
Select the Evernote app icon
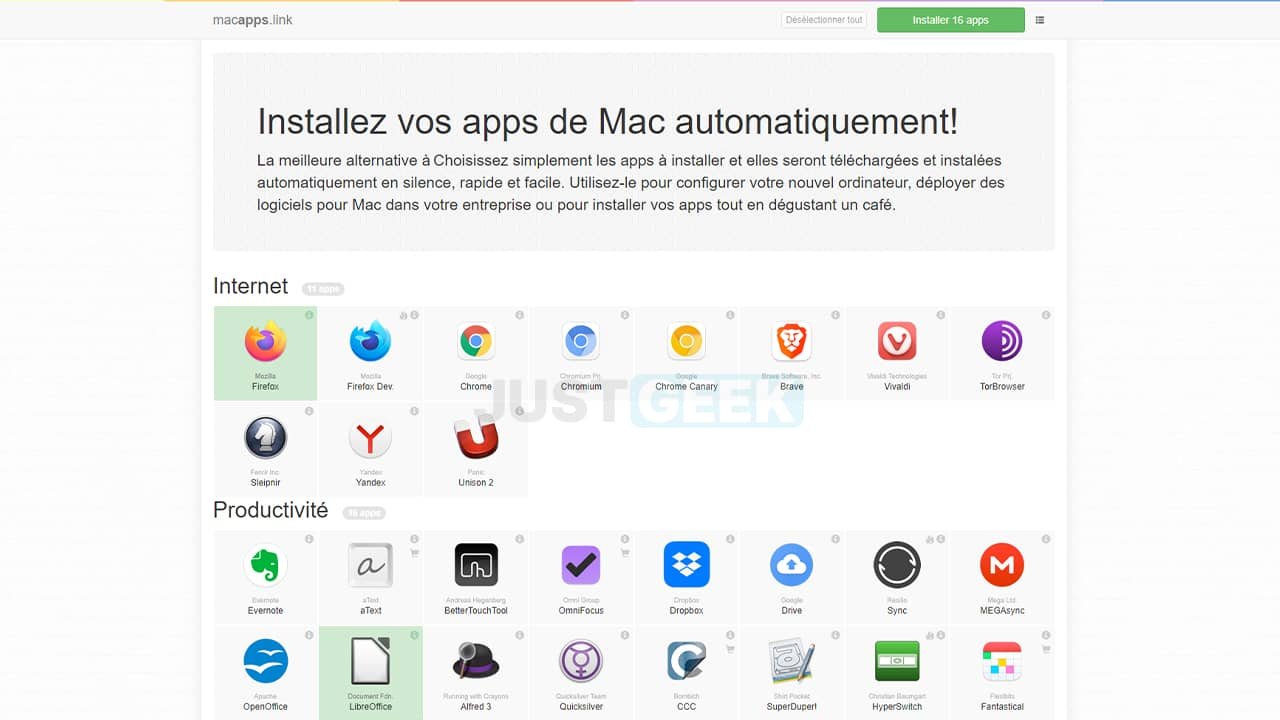(x=265, y=566)
